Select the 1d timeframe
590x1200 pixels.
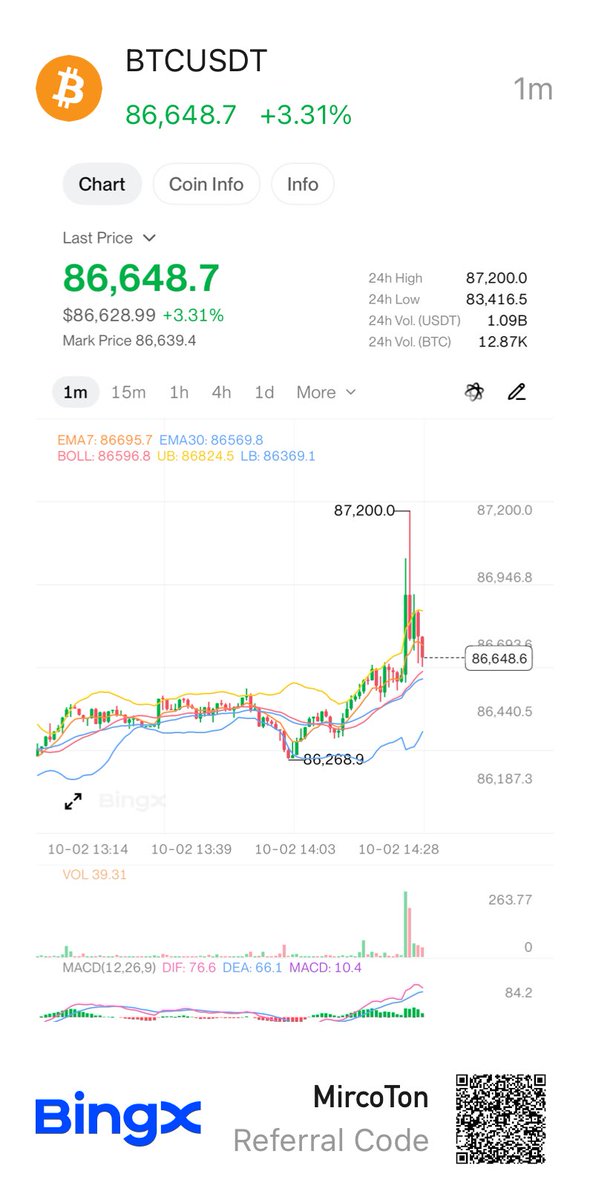pyautogui.click(x=264, y=392)
